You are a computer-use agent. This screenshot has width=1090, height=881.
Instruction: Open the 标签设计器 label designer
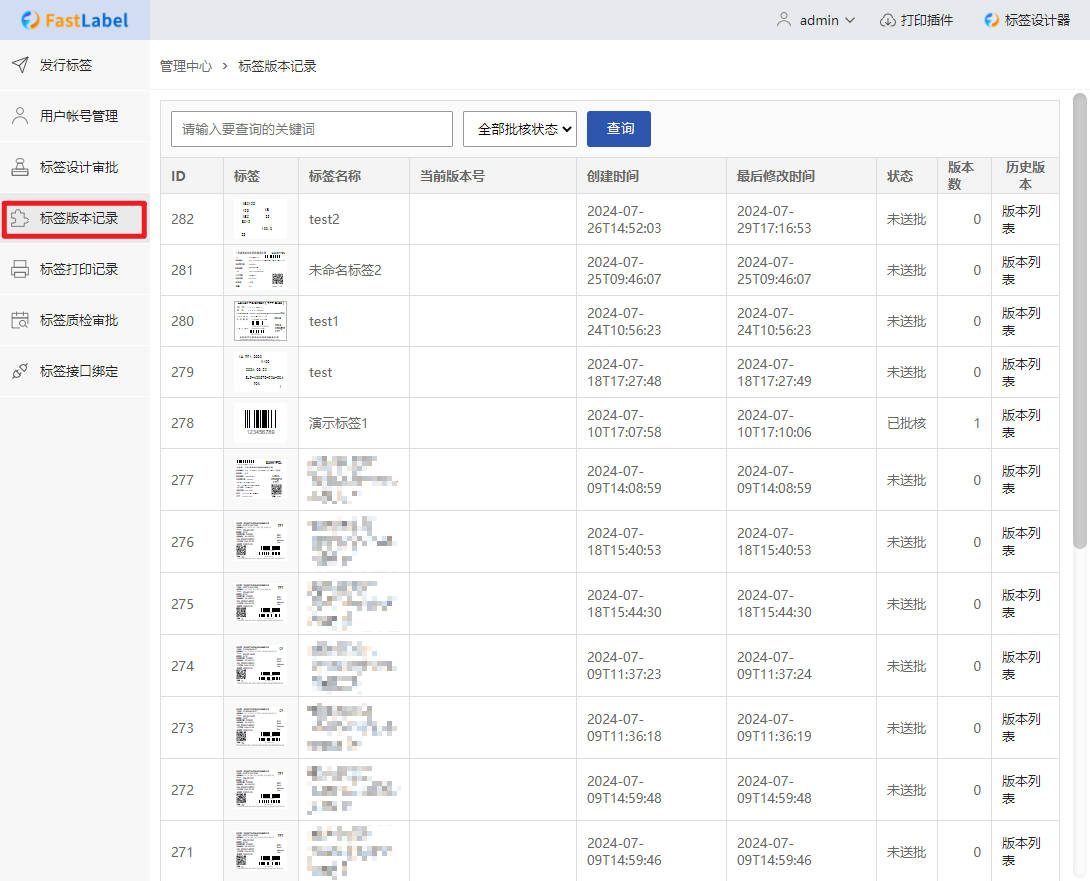(x=1027, y=20)
